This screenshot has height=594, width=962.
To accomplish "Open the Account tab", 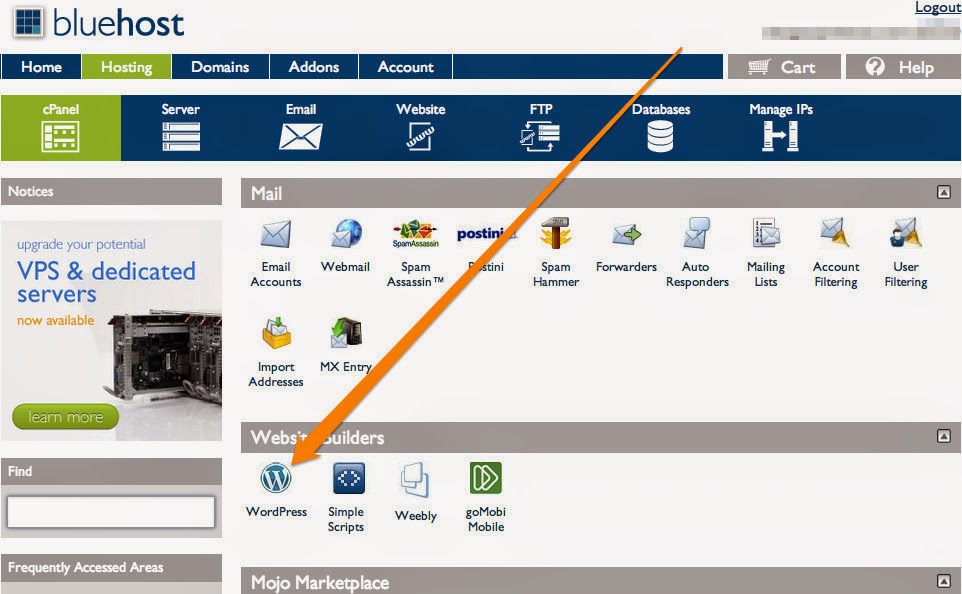I will click(x=406, y=66).
